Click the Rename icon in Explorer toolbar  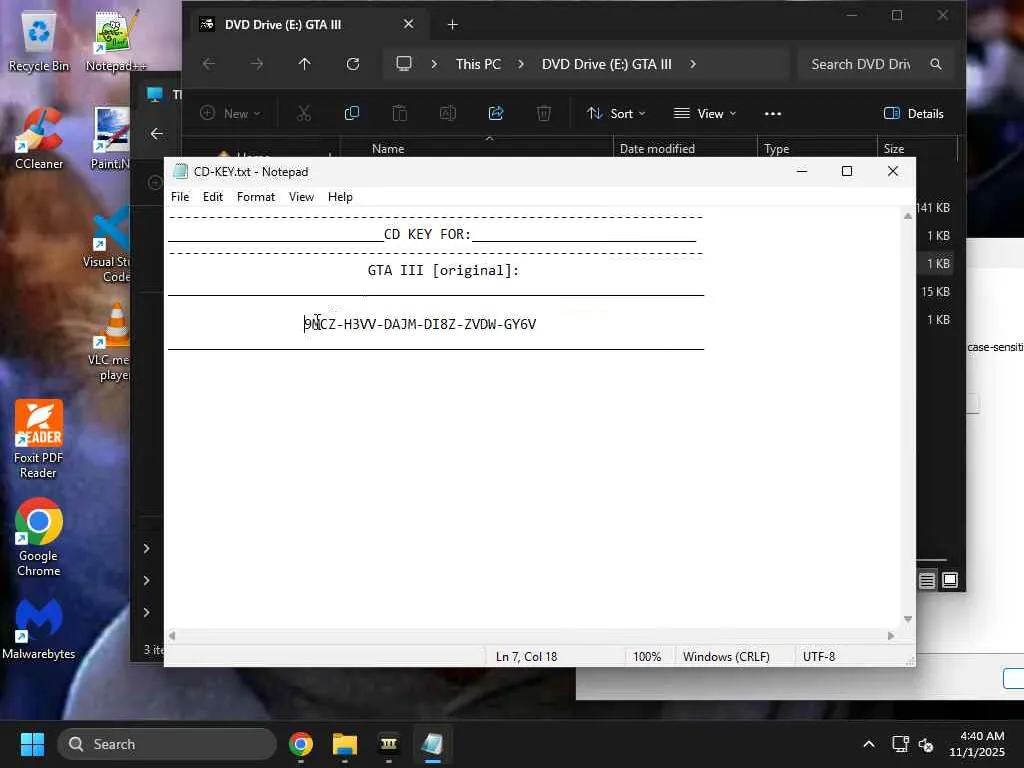click(448, 114)
